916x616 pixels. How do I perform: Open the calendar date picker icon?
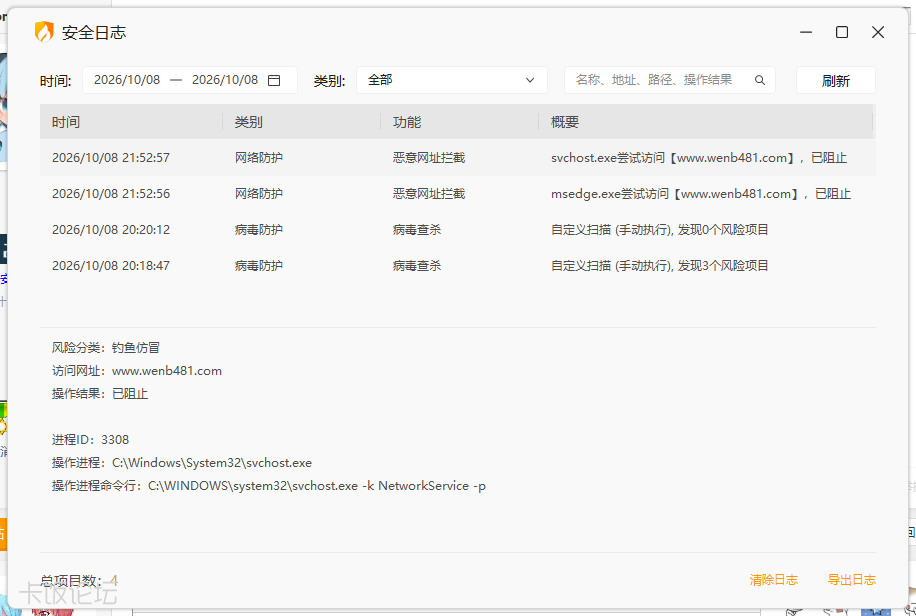coord(273,81)
